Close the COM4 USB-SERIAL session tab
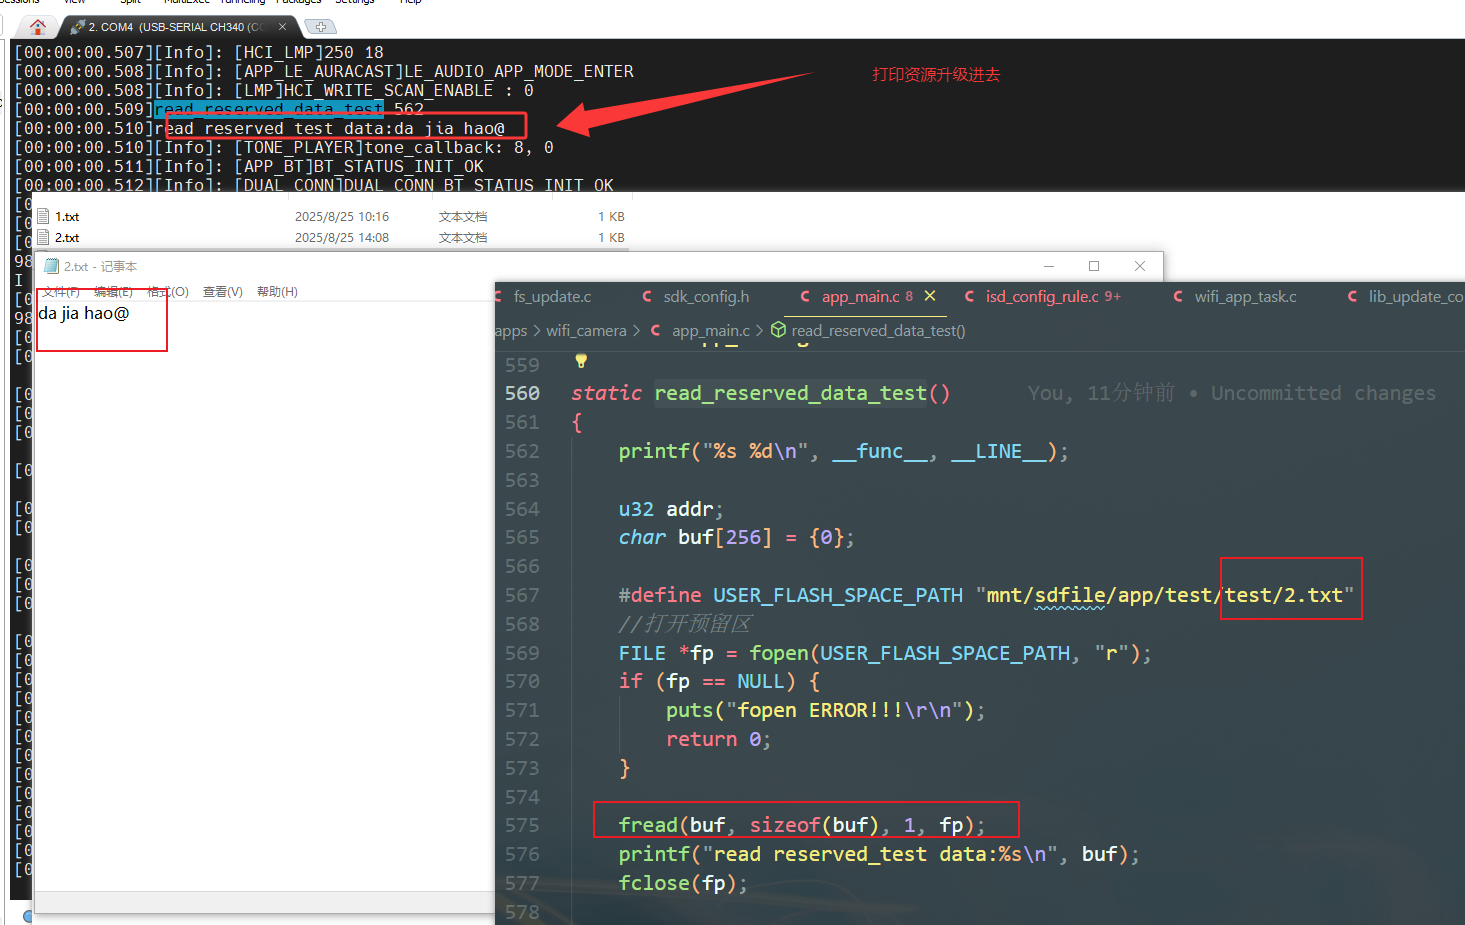 pos(282,27)
